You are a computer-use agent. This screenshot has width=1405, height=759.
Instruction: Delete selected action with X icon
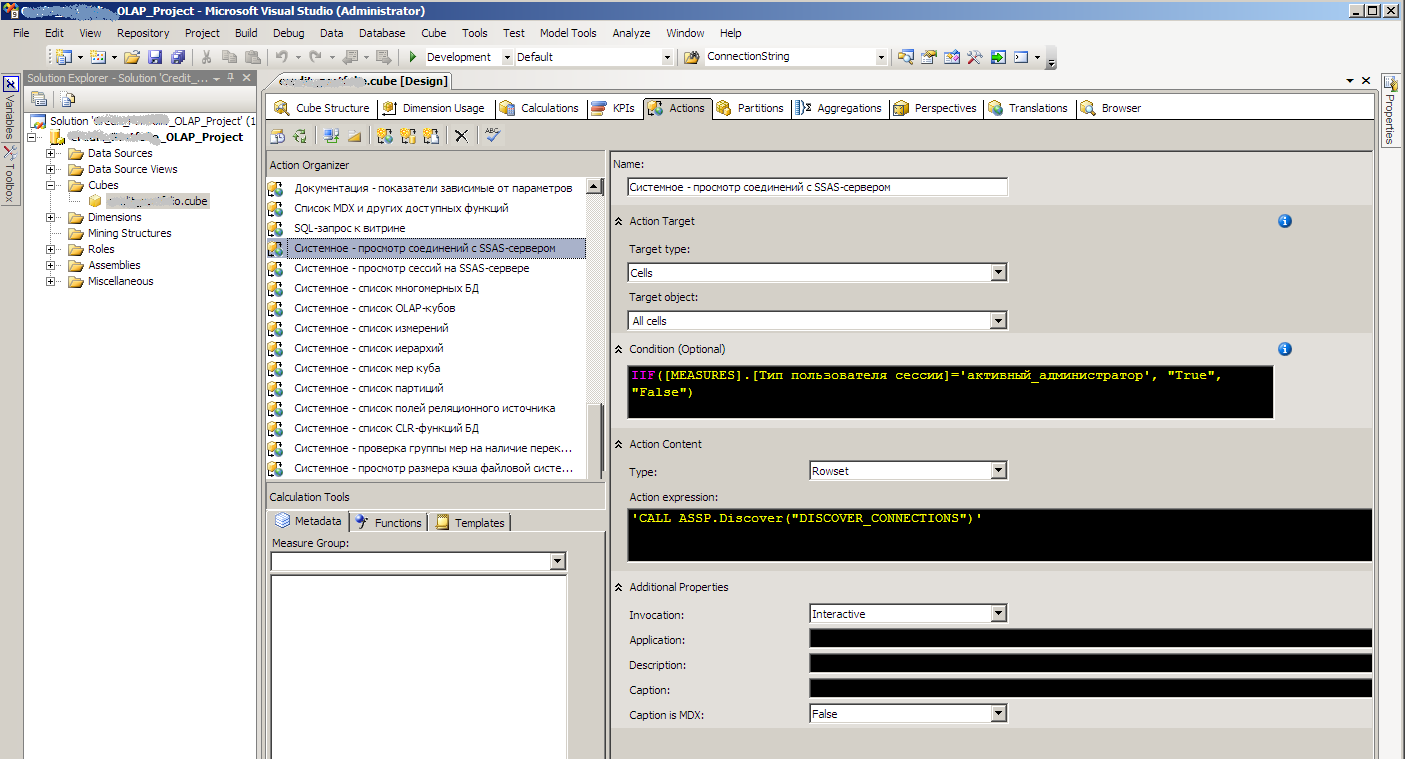tap(461, 136)
